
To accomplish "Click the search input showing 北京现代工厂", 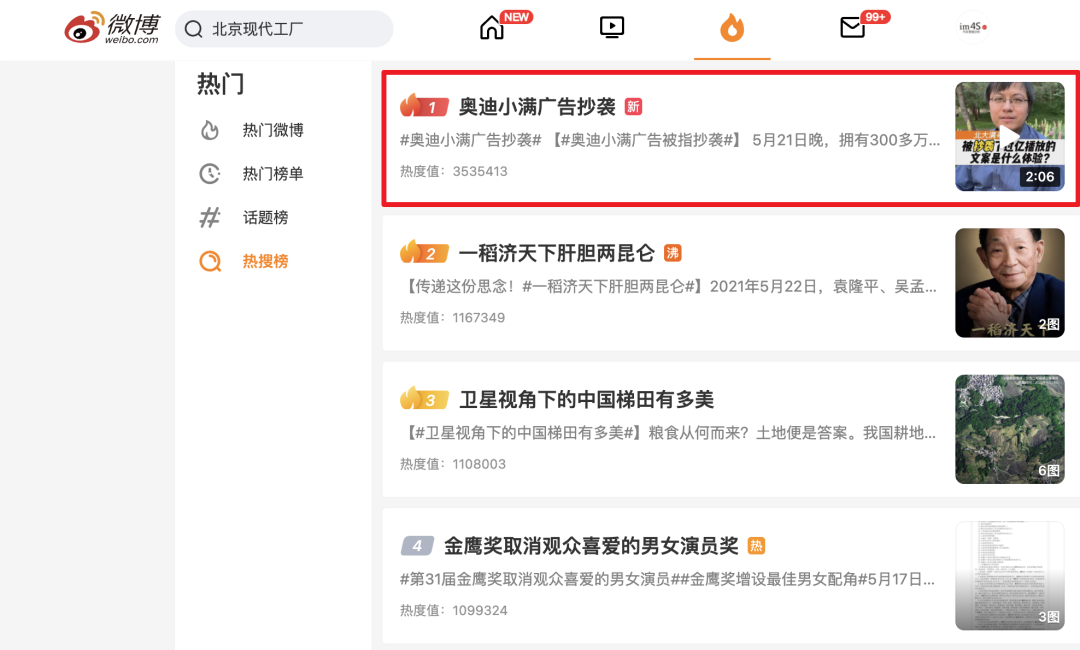I will pos(285,29).
